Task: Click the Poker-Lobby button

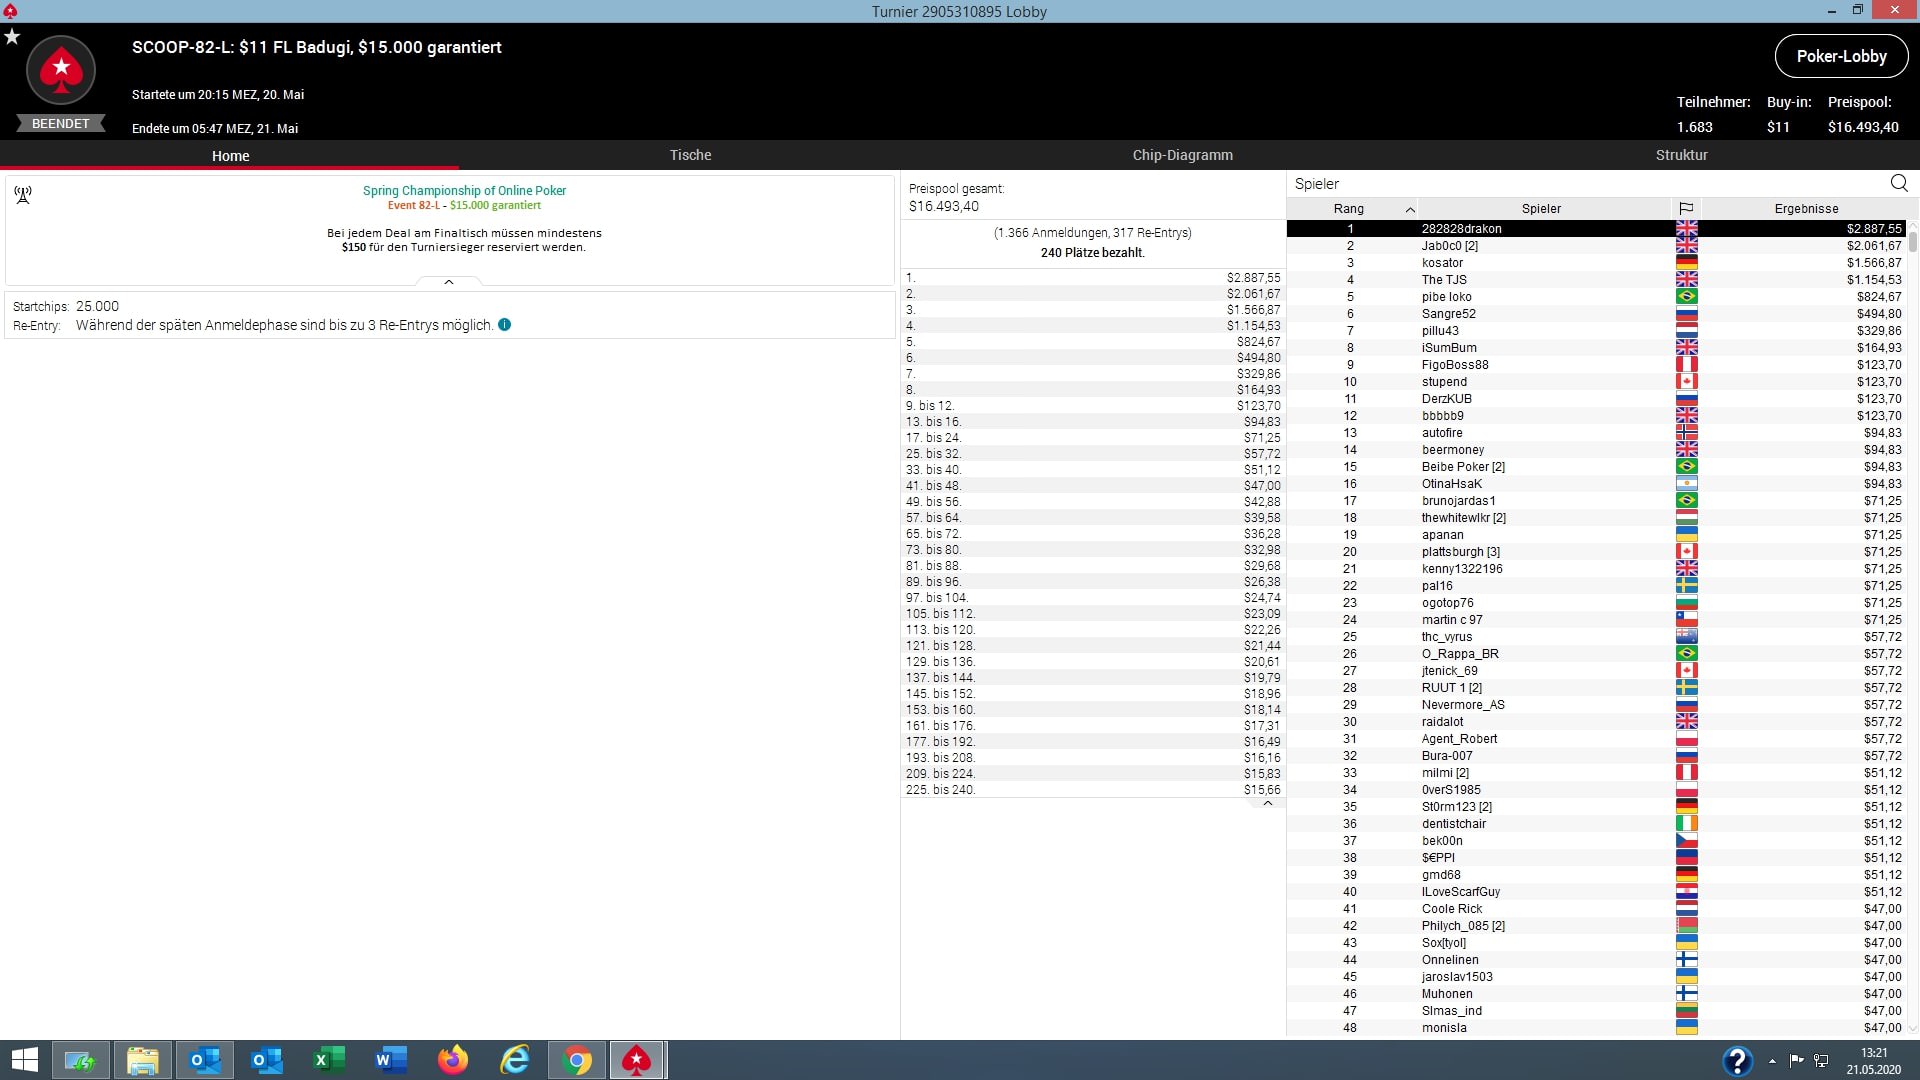Action: pos(1841,56)
